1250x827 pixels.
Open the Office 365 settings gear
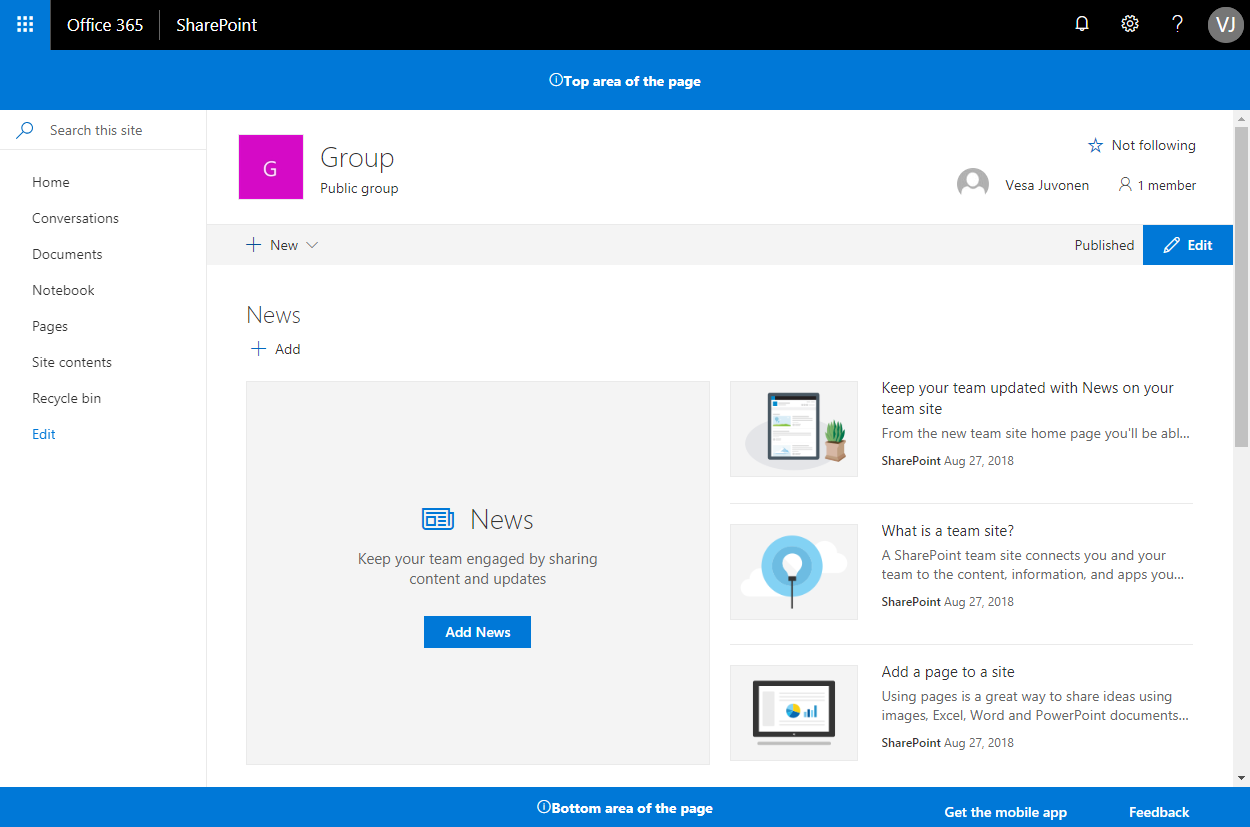click(1129, 23)
